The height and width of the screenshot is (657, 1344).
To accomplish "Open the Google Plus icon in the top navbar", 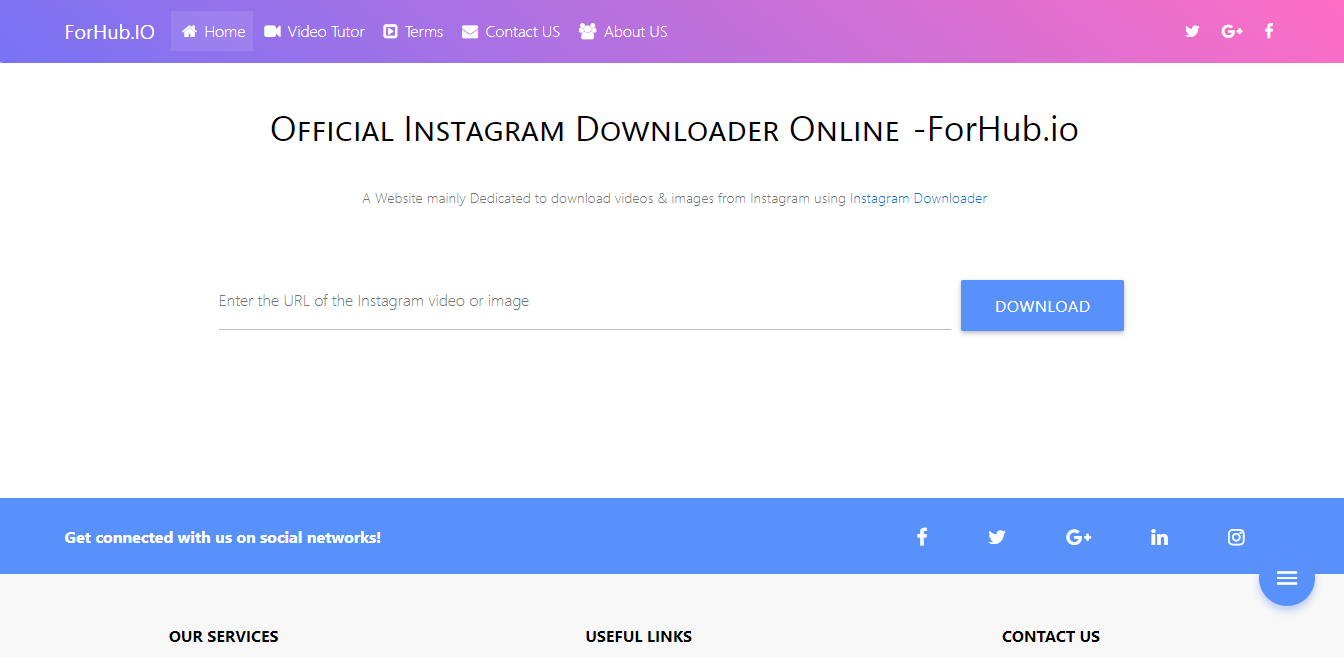I will pyautogui.click(x=1232, y=31).
